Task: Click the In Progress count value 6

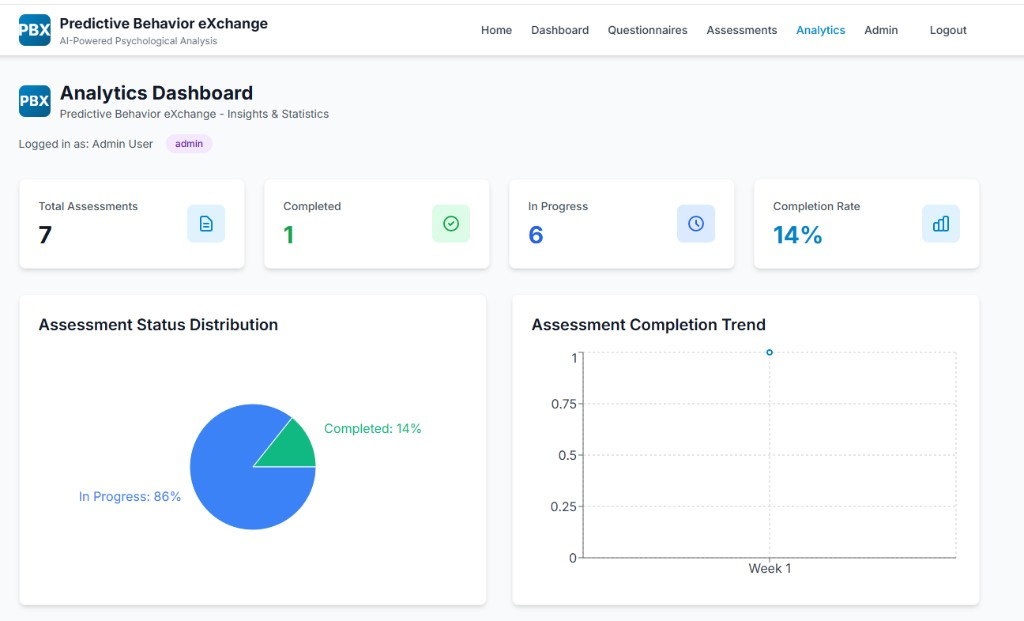Action: (536, 234)
